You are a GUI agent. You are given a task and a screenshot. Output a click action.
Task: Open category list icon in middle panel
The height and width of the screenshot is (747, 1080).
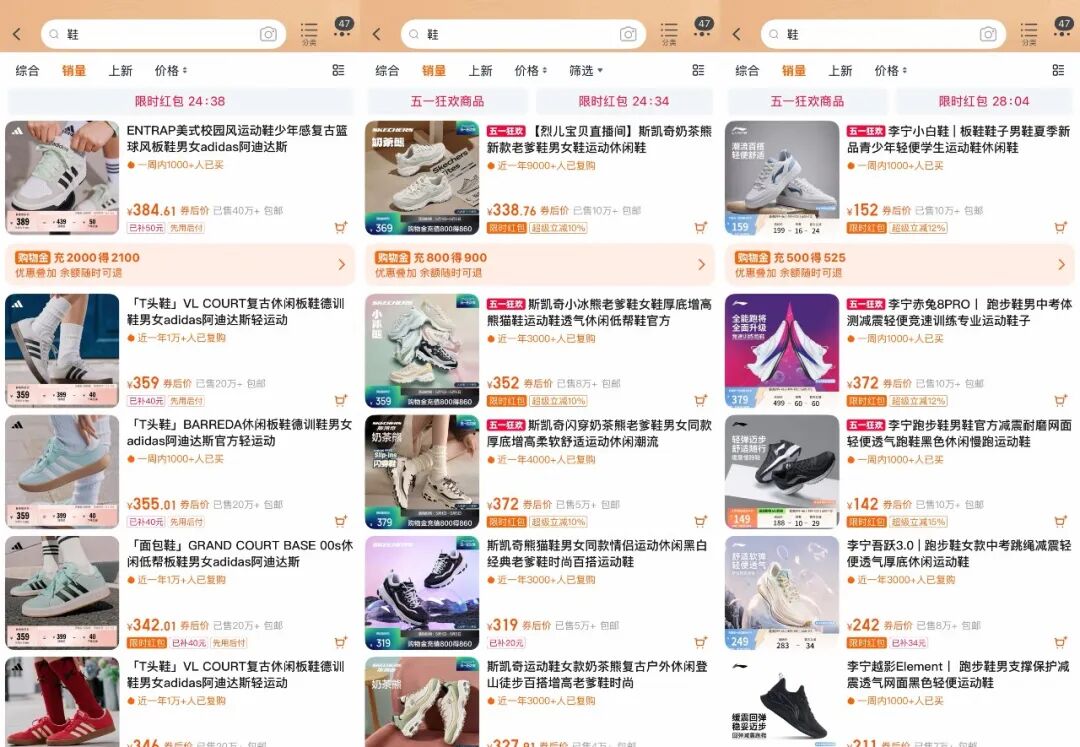coord(669,34)
